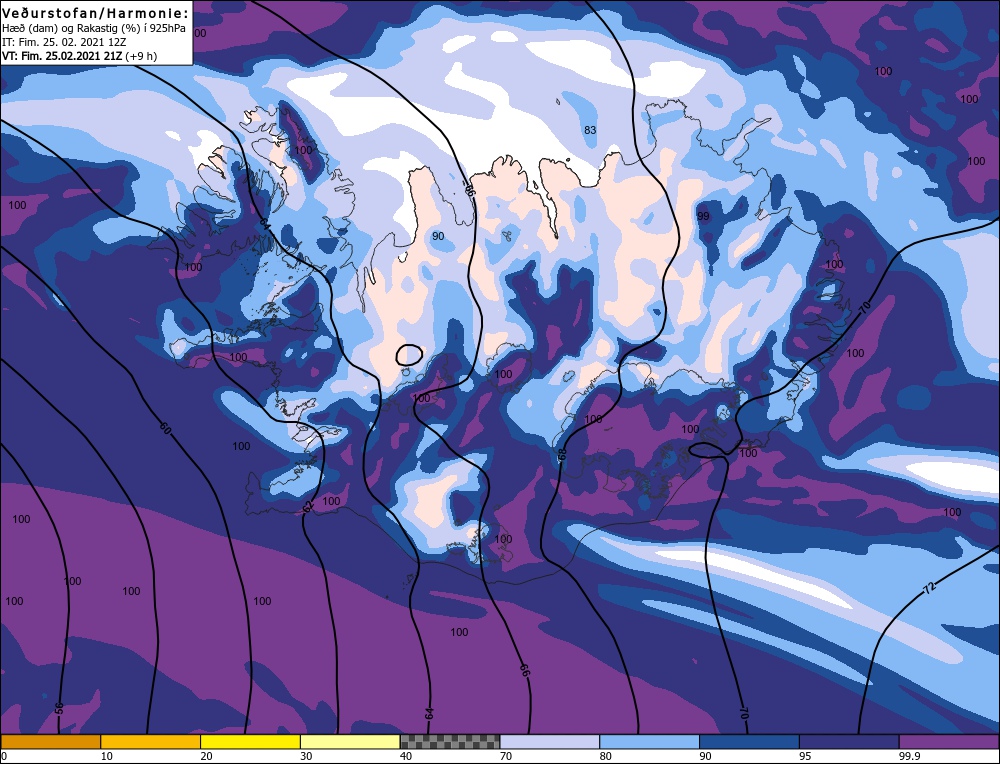Click the '56' height contour label
This screenshot has width=1000, height=764.
(59, 709)
